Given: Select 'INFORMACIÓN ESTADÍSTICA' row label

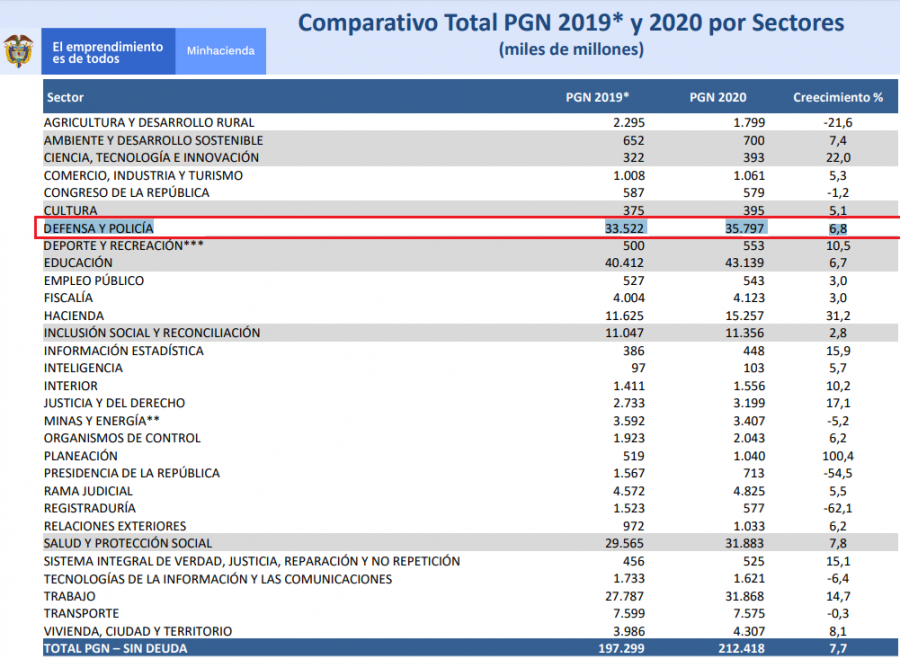Looking at the screenshot, I should pyautogui.click(x=123, y=351).
